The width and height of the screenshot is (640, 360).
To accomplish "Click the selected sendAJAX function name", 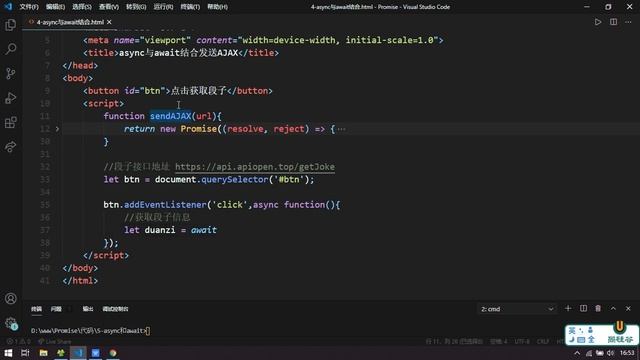I will (x=171, y=116).
